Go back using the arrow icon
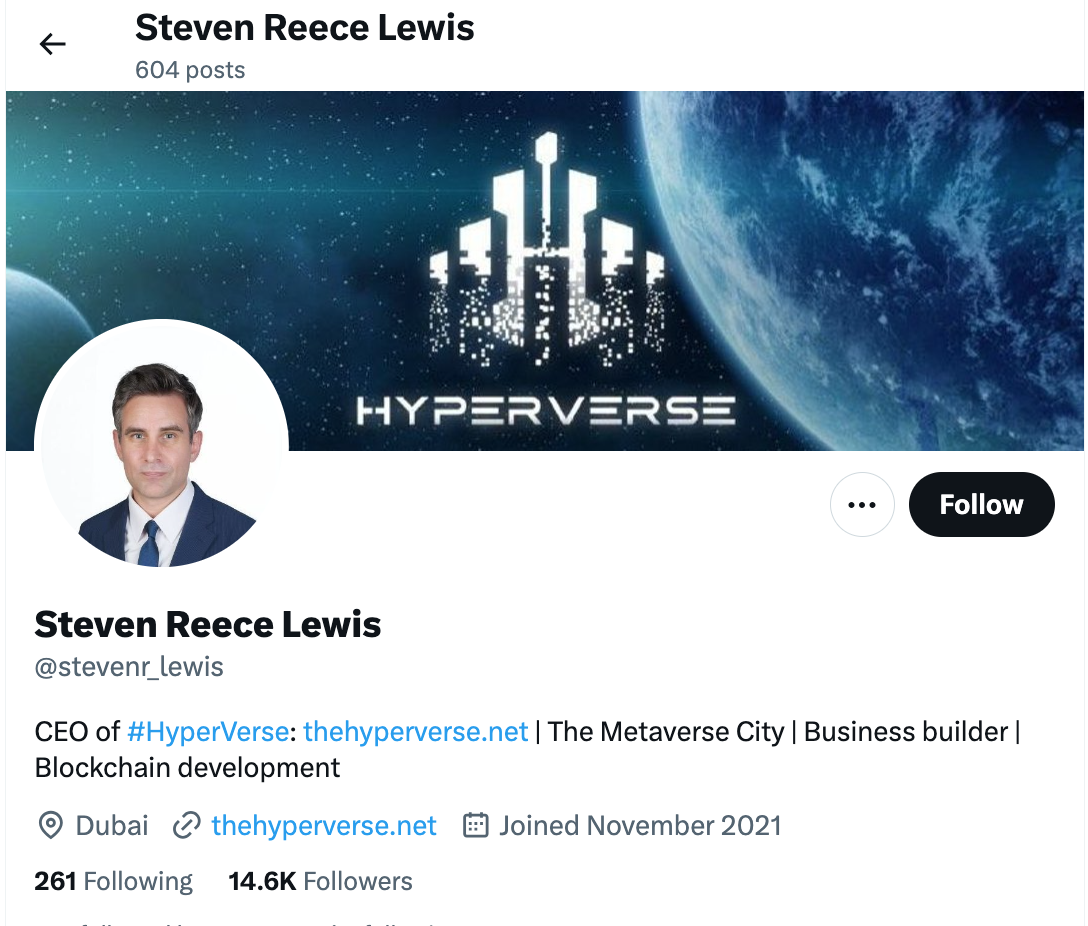Viewport: 1088px width, 926px height. pos(52,44)
